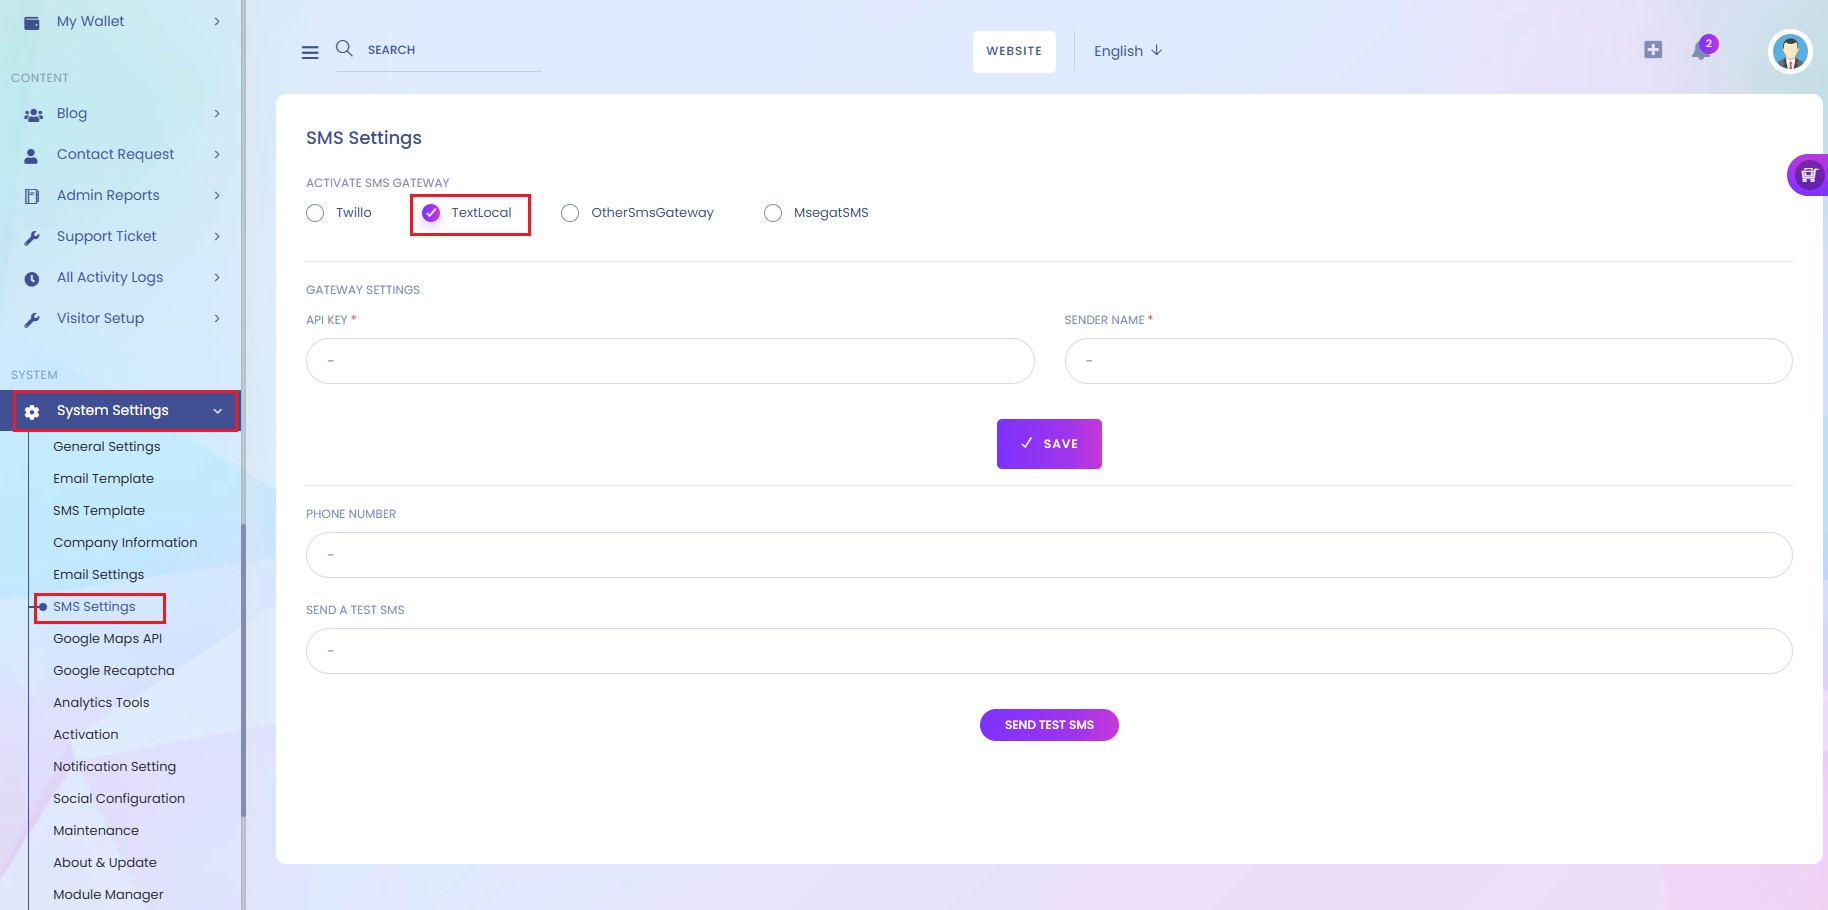Open SMS Template submenu item

click(x=99, y=510)
